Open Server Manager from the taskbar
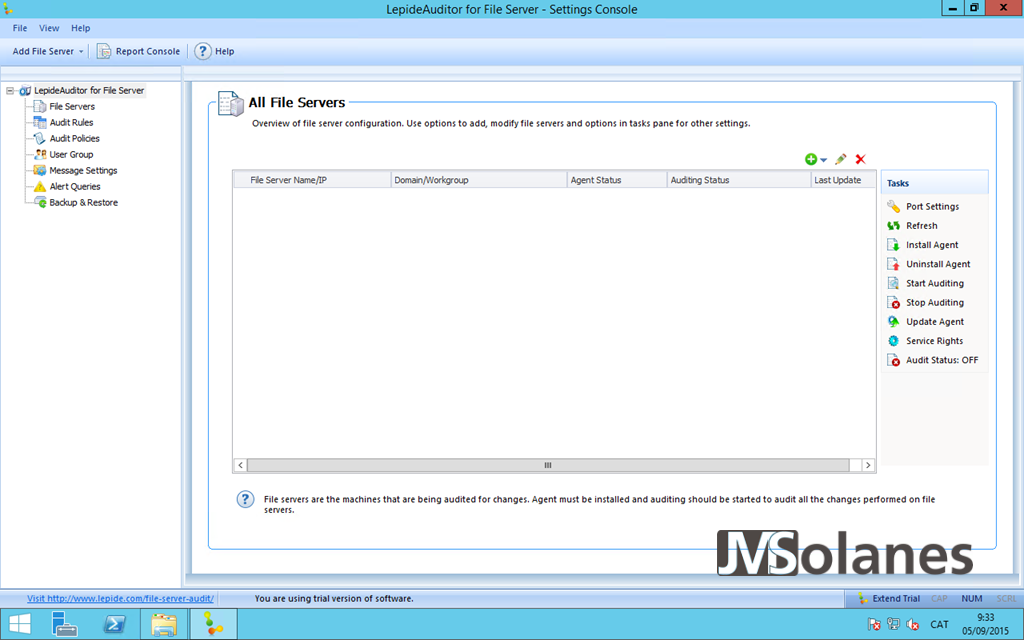The height and width of the screenshot is (640, 1024). 65,624
